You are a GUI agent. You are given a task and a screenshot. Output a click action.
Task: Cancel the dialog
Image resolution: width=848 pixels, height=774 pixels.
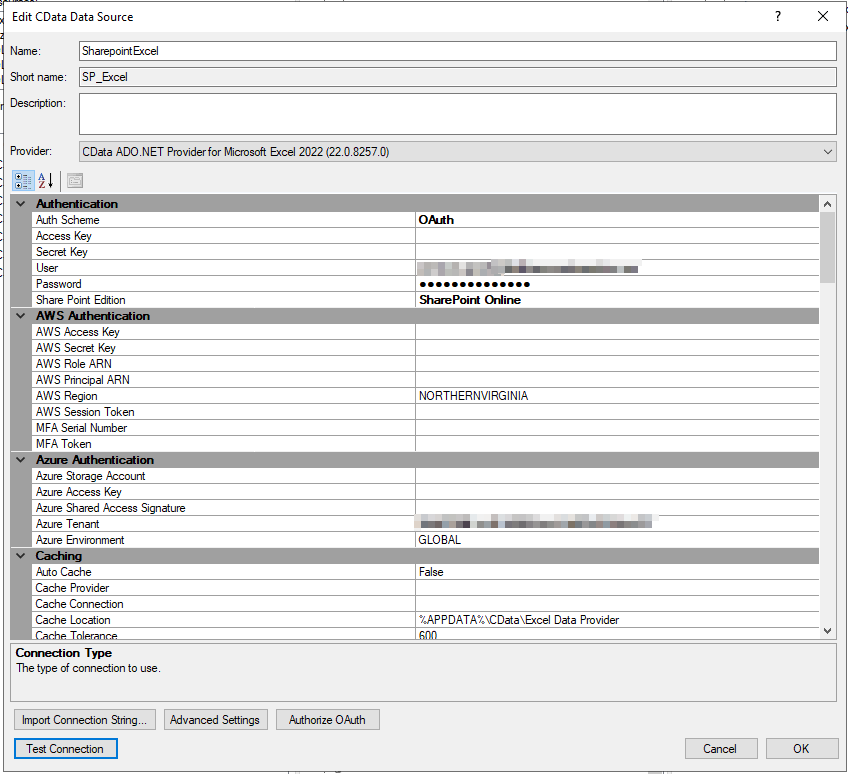click(720, 749)
